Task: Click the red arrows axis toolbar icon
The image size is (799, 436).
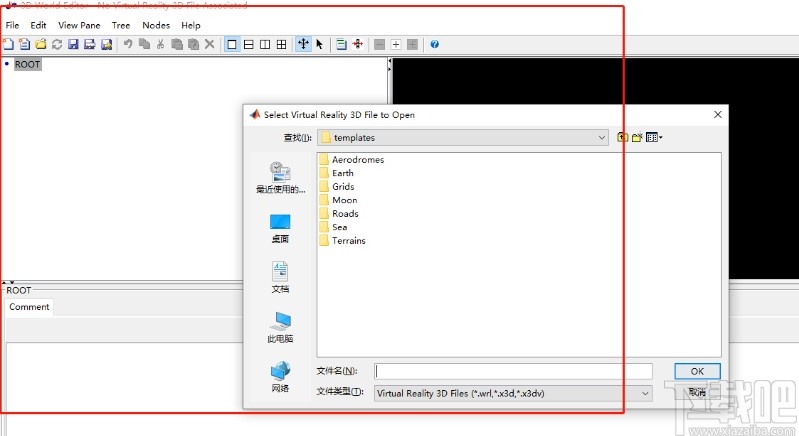Action: pyautogui.click(x=358, y=44)
